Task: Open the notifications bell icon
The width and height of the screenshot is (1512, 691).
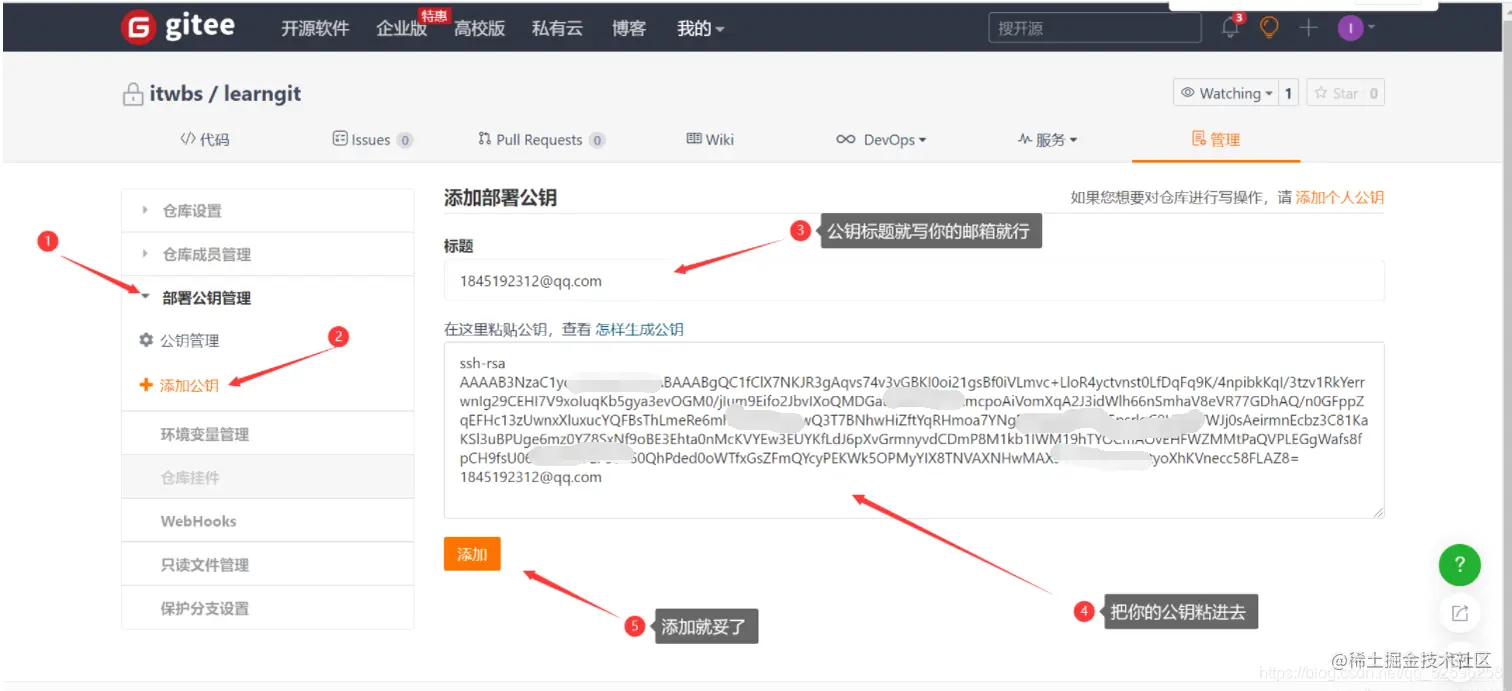Action: (x=1230, y=28)
